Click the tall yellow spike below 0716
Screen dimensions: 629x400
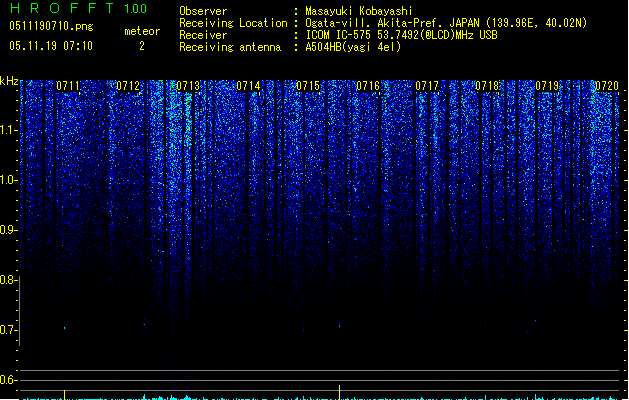pos(340,392)
